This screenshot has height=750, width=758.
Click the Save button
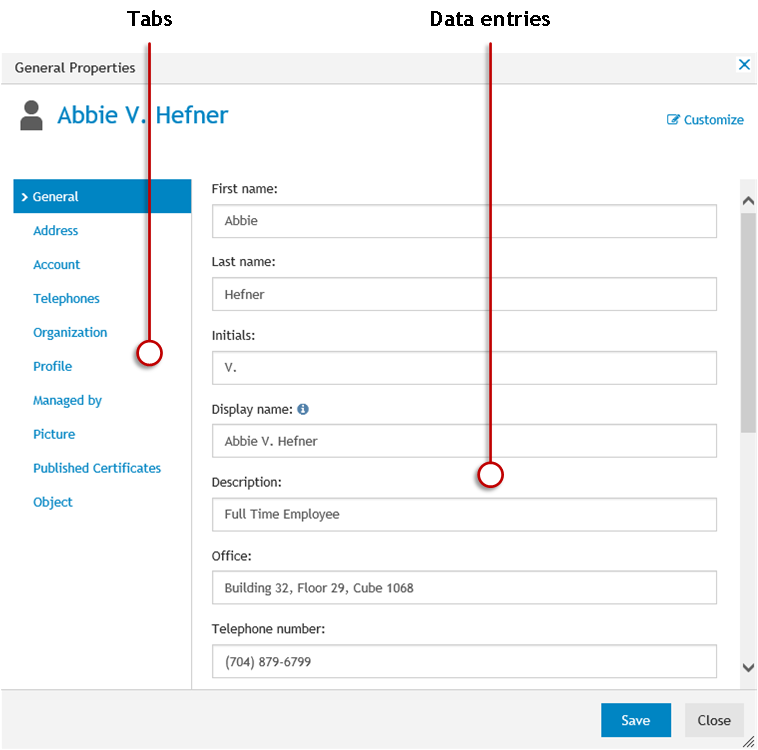(x=635, y=720)
